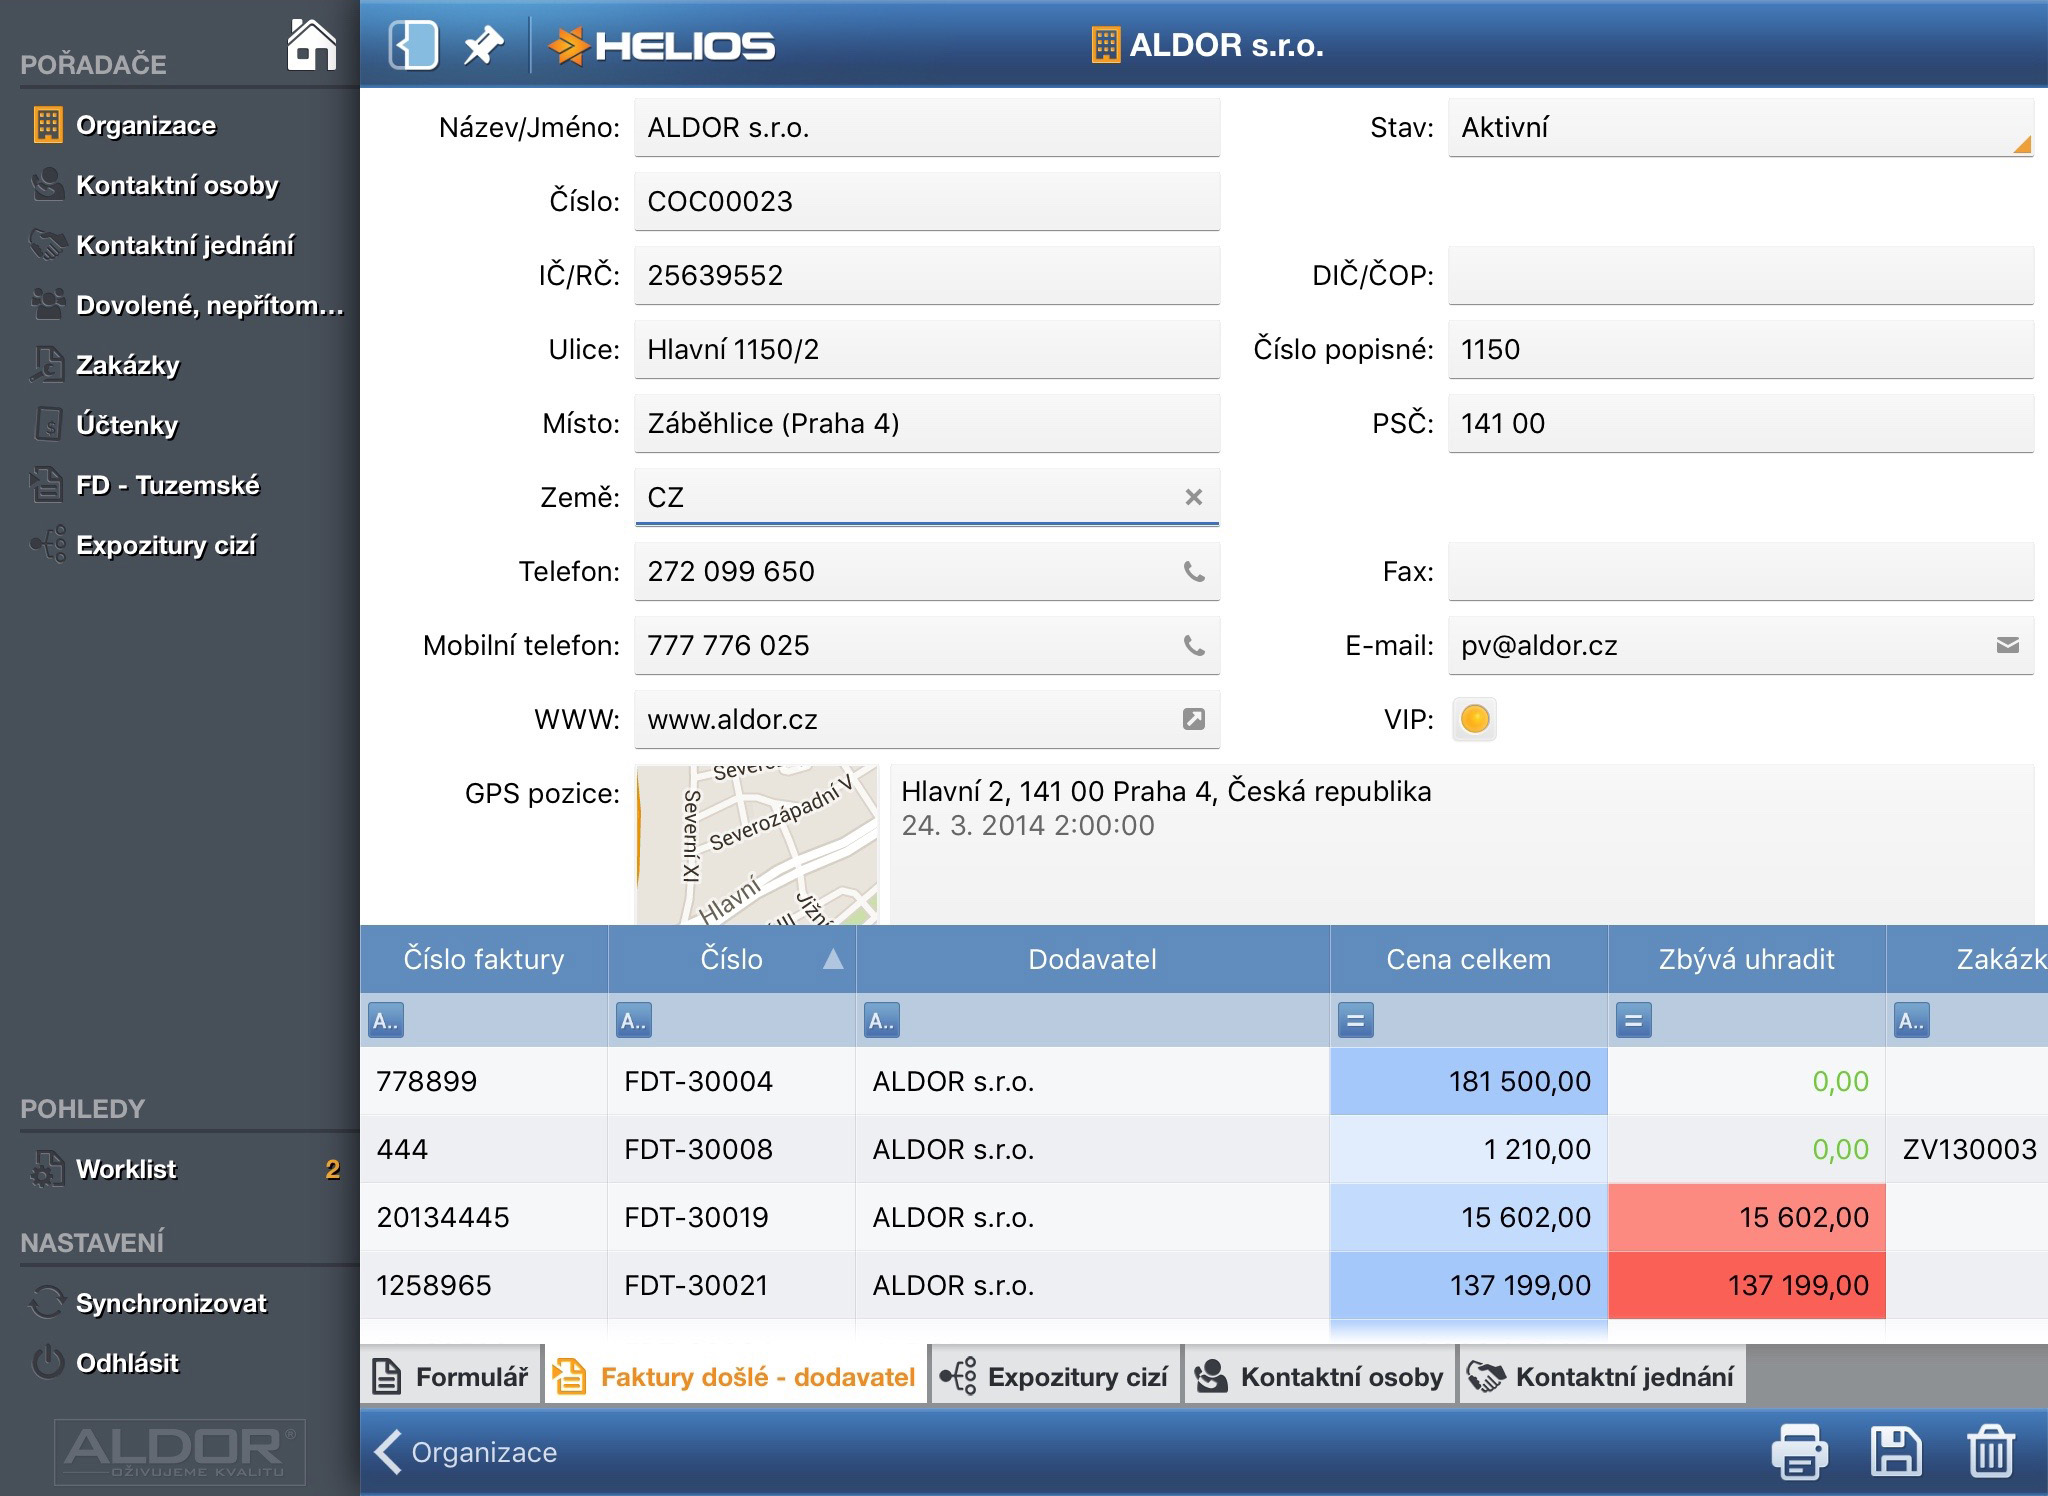Open filter operator for Zbývá uhradit column

(x=1634, y=1021)
